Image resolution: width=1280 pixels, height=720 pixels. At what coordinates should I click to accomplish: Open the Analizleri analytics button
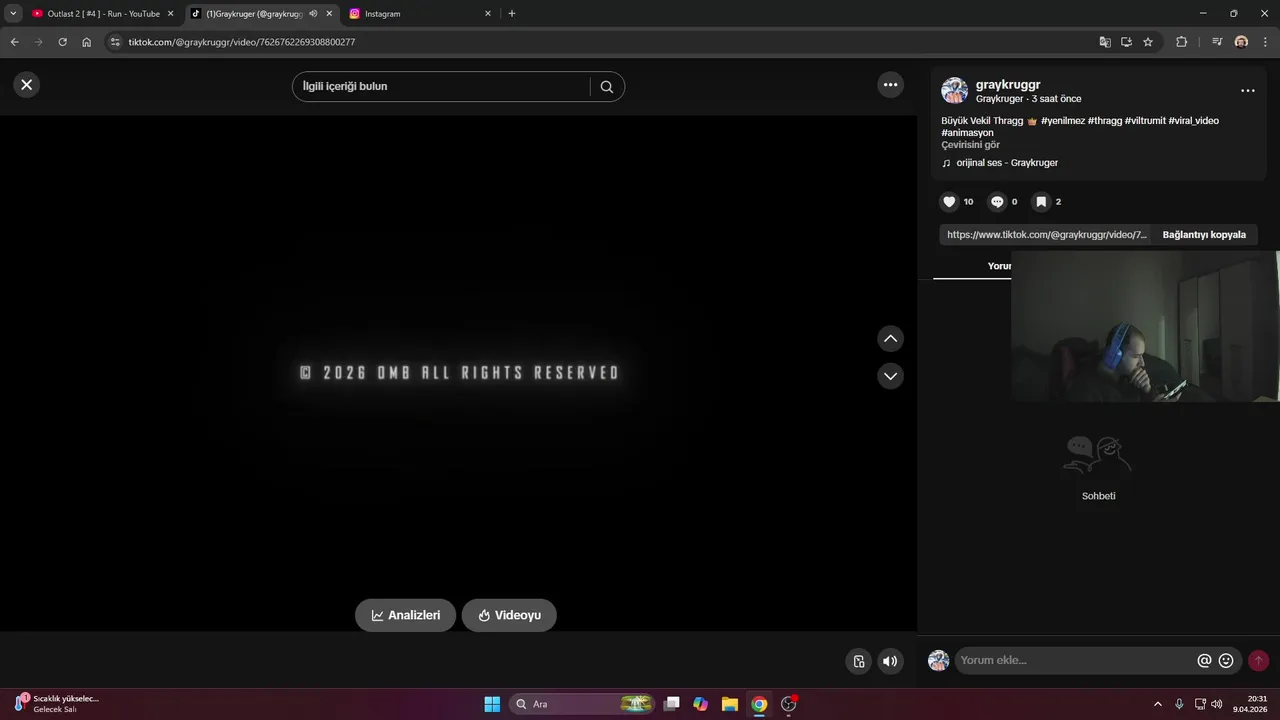tap(405, 615)
